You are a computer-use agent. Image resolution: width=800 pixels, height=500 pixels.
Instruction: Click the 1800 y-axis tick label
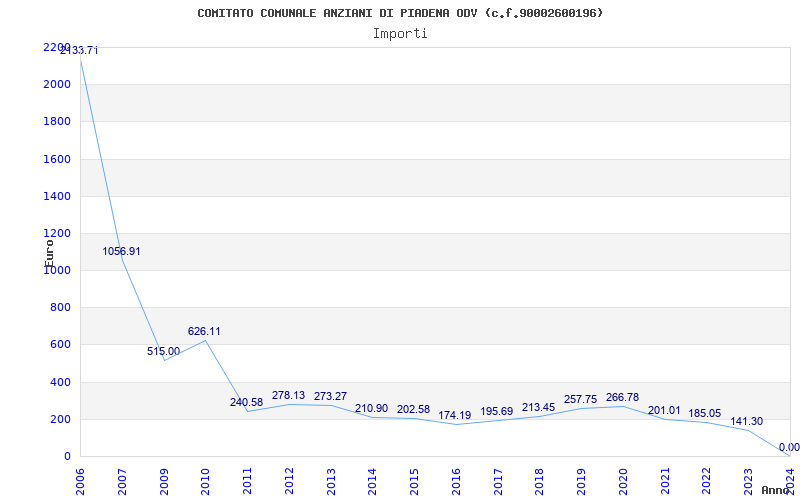click(57, 121)
